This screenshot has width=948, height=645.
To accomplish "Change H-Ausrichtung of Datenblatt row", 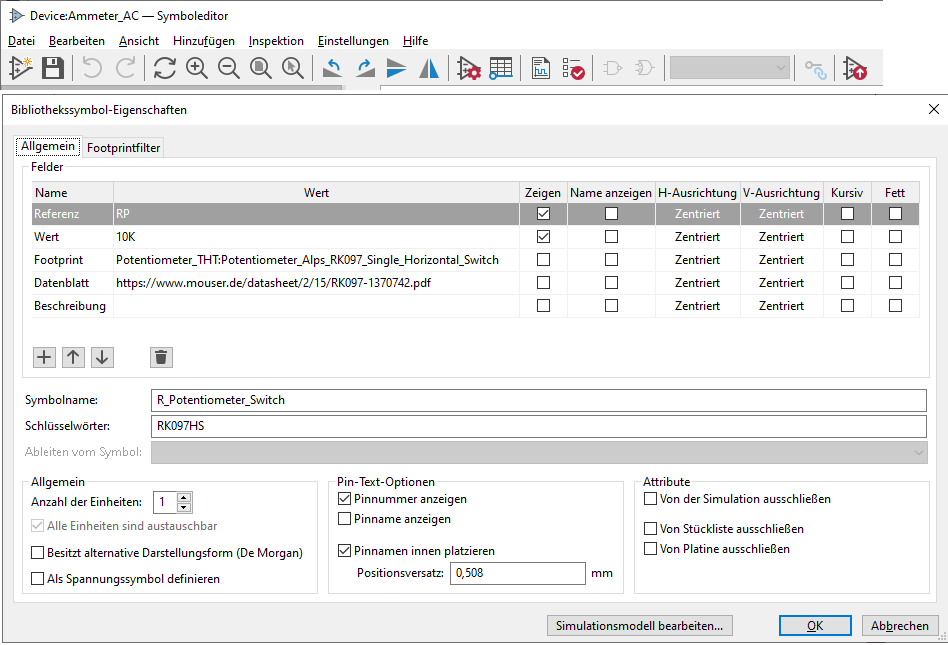I will coord(698,282).
